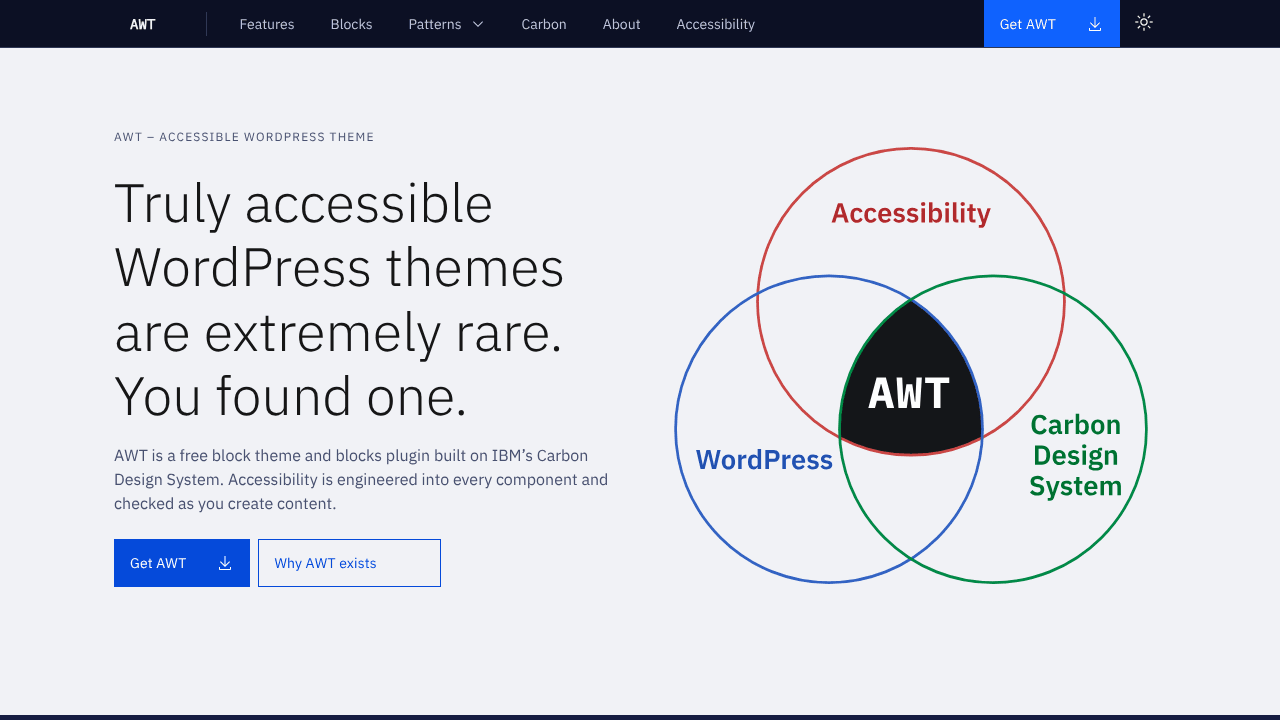The height and width of the screenshot is (720, 1280).
Task: Open the Carbon nav link
Action: coord(544,24)
